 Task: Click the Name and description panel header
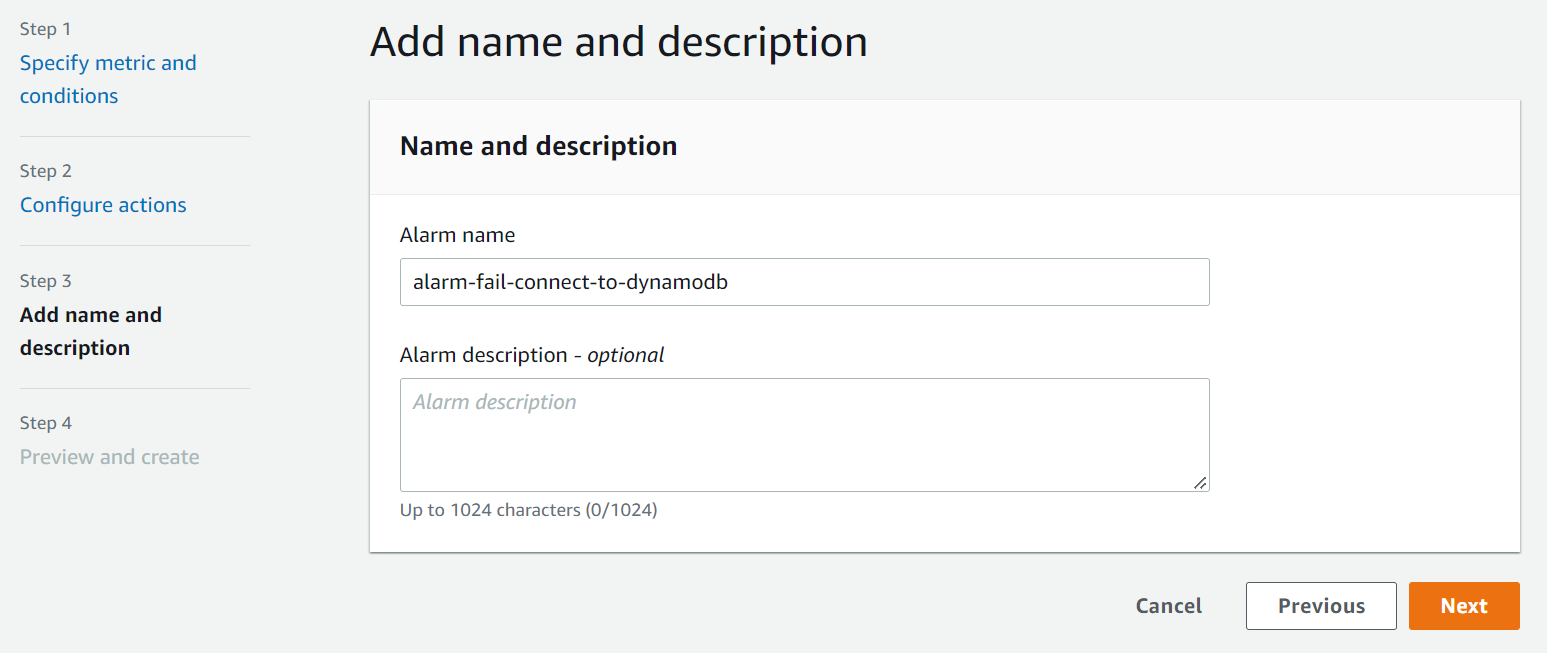[x=538, y=146]
